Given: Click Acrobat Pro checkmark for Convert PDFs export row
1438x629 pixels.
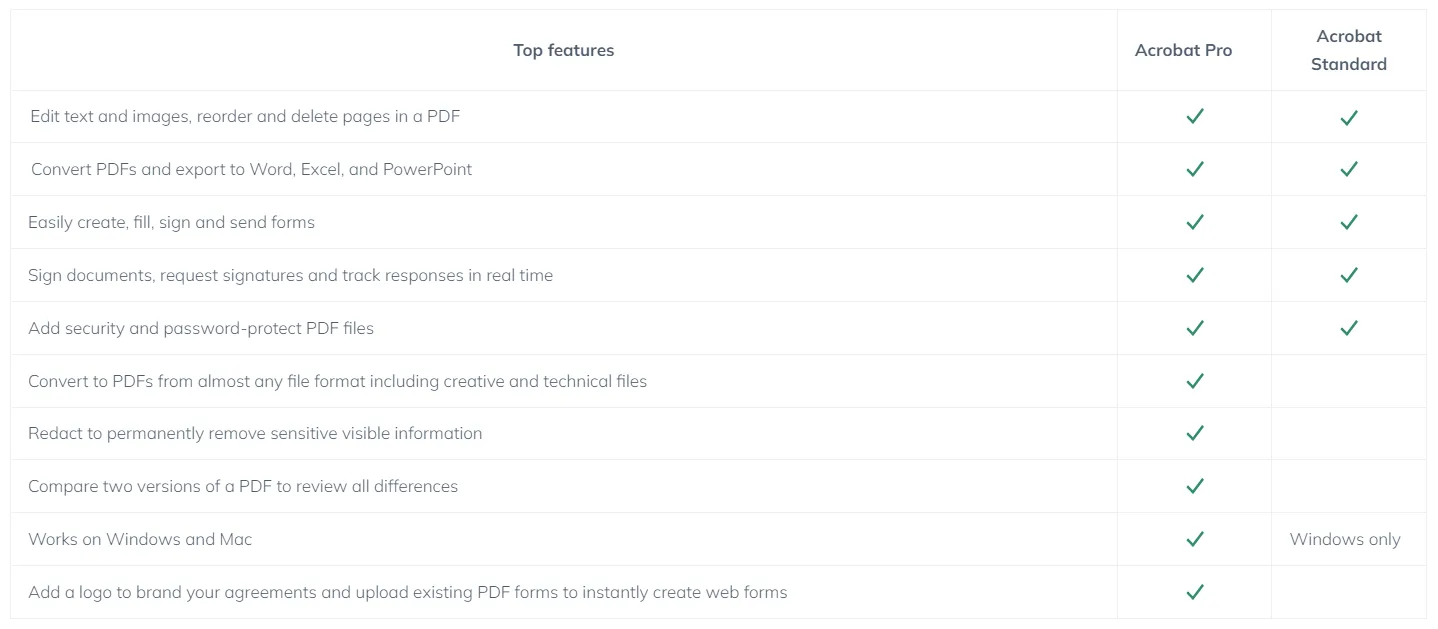Looking at the screenshot, I should coord(1194,170).
